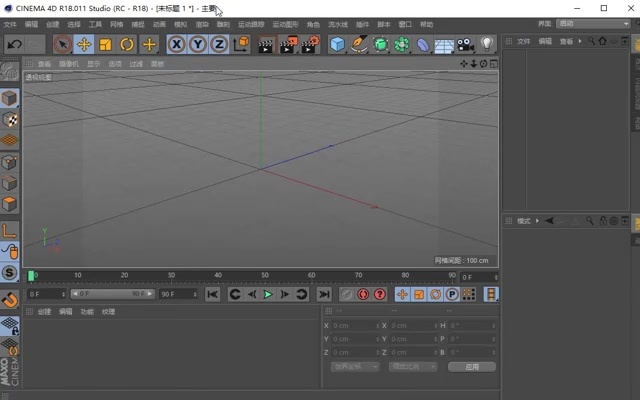Toggle the Y axis lock
The image size is (640, 400).
[x=197, y=44]
